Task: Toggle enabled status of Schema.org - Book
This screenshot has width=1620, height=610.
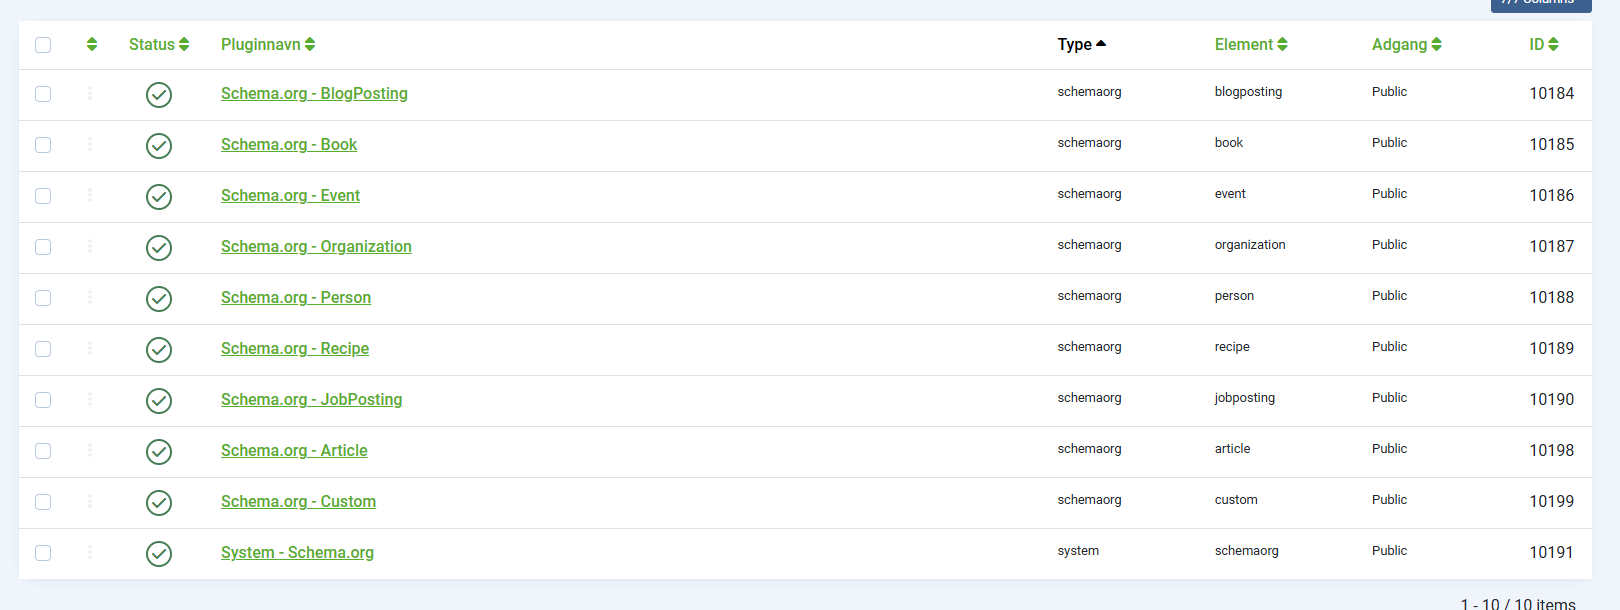Action: pyautogui.click(x=159, y=146)
